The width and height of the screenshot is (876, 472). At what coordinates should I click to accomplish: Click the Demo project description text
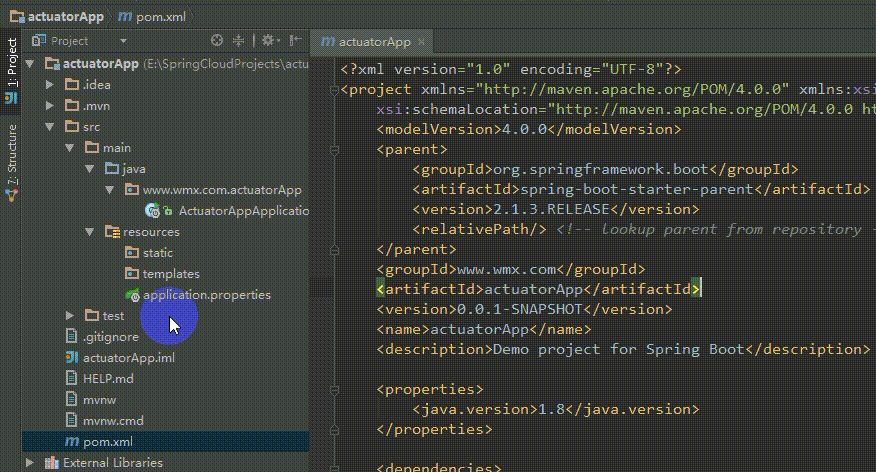pyautogui.click(x=618, y=350)
